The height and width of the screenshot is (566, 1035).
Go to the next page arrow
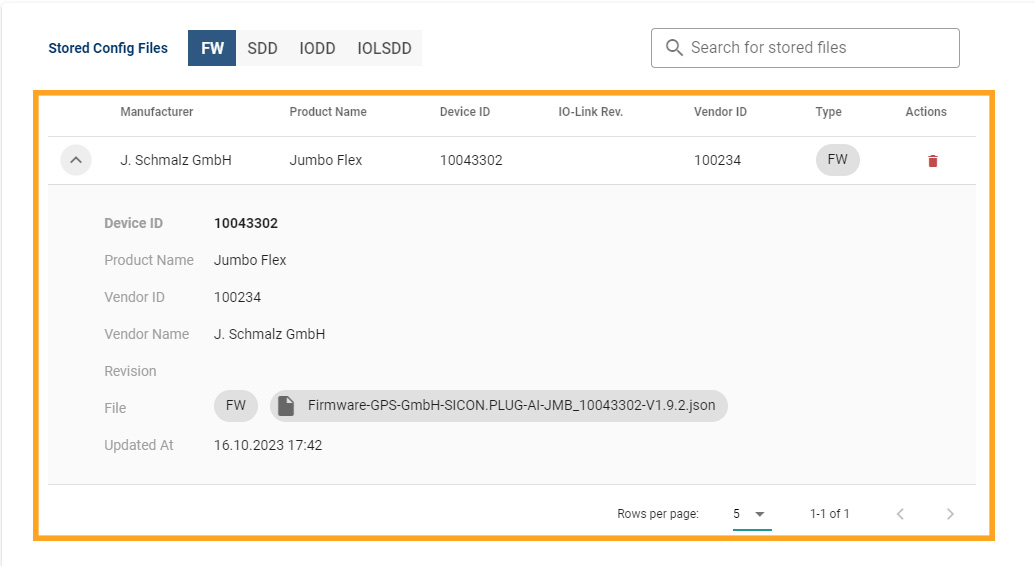tap(950, 514)
